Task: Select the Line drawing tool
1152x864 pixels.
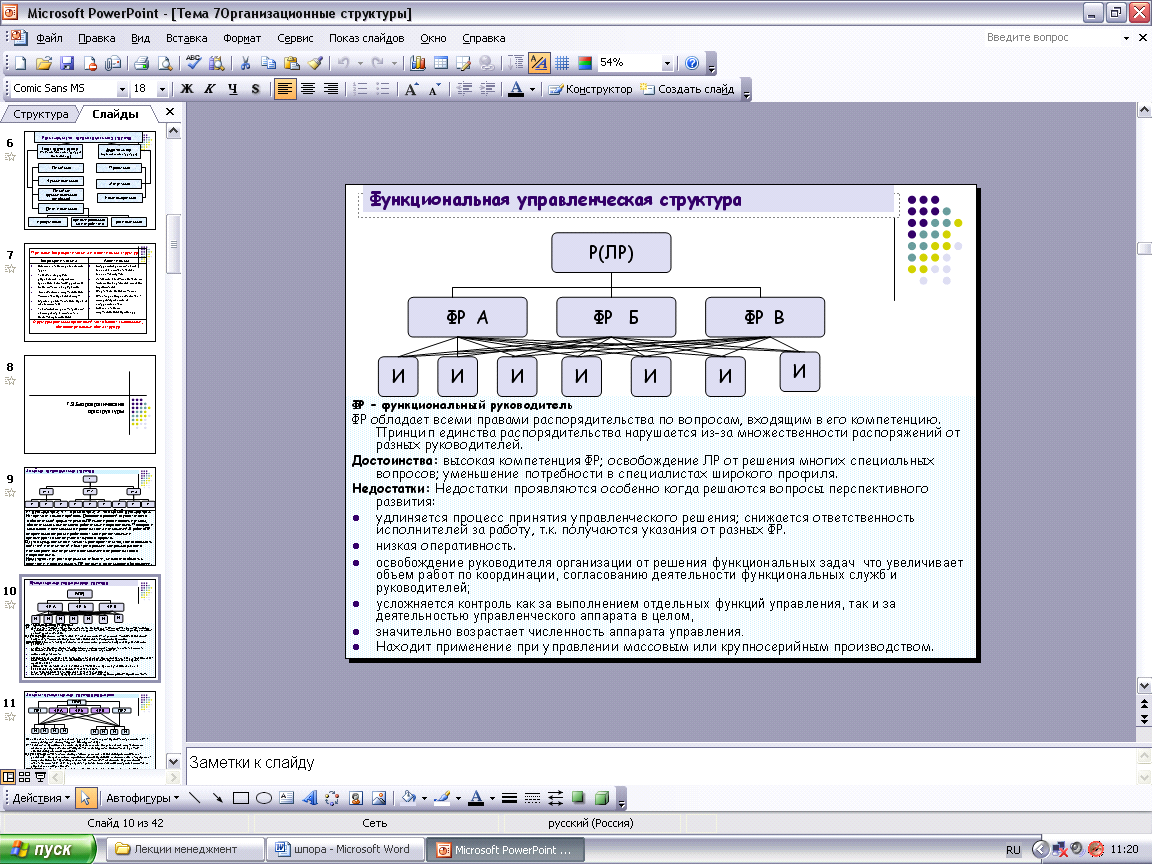Action: tap(194, 798)
